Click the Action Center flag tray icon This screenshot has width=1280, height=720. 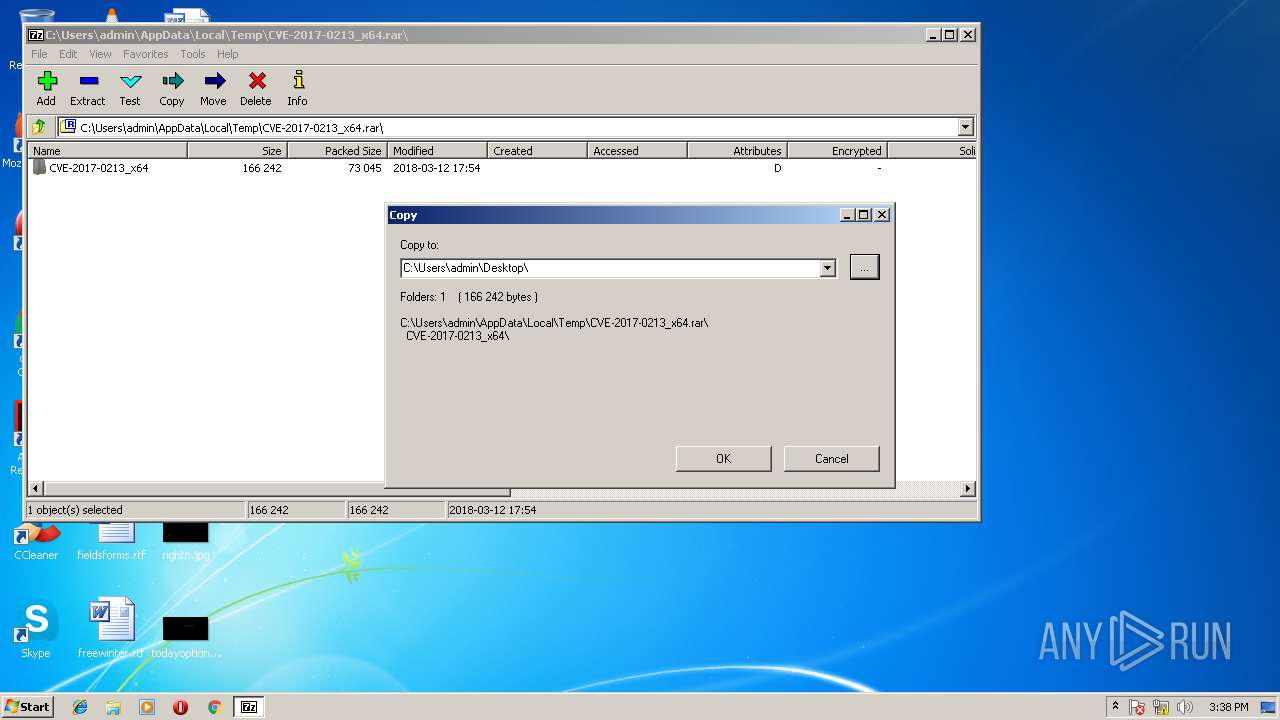pyautogui.click(x=1138, y=707)
